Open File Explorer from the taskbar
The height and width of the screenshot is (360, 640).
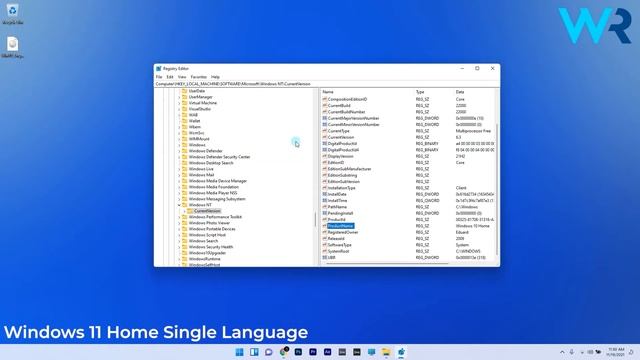[x=386, y=352]
